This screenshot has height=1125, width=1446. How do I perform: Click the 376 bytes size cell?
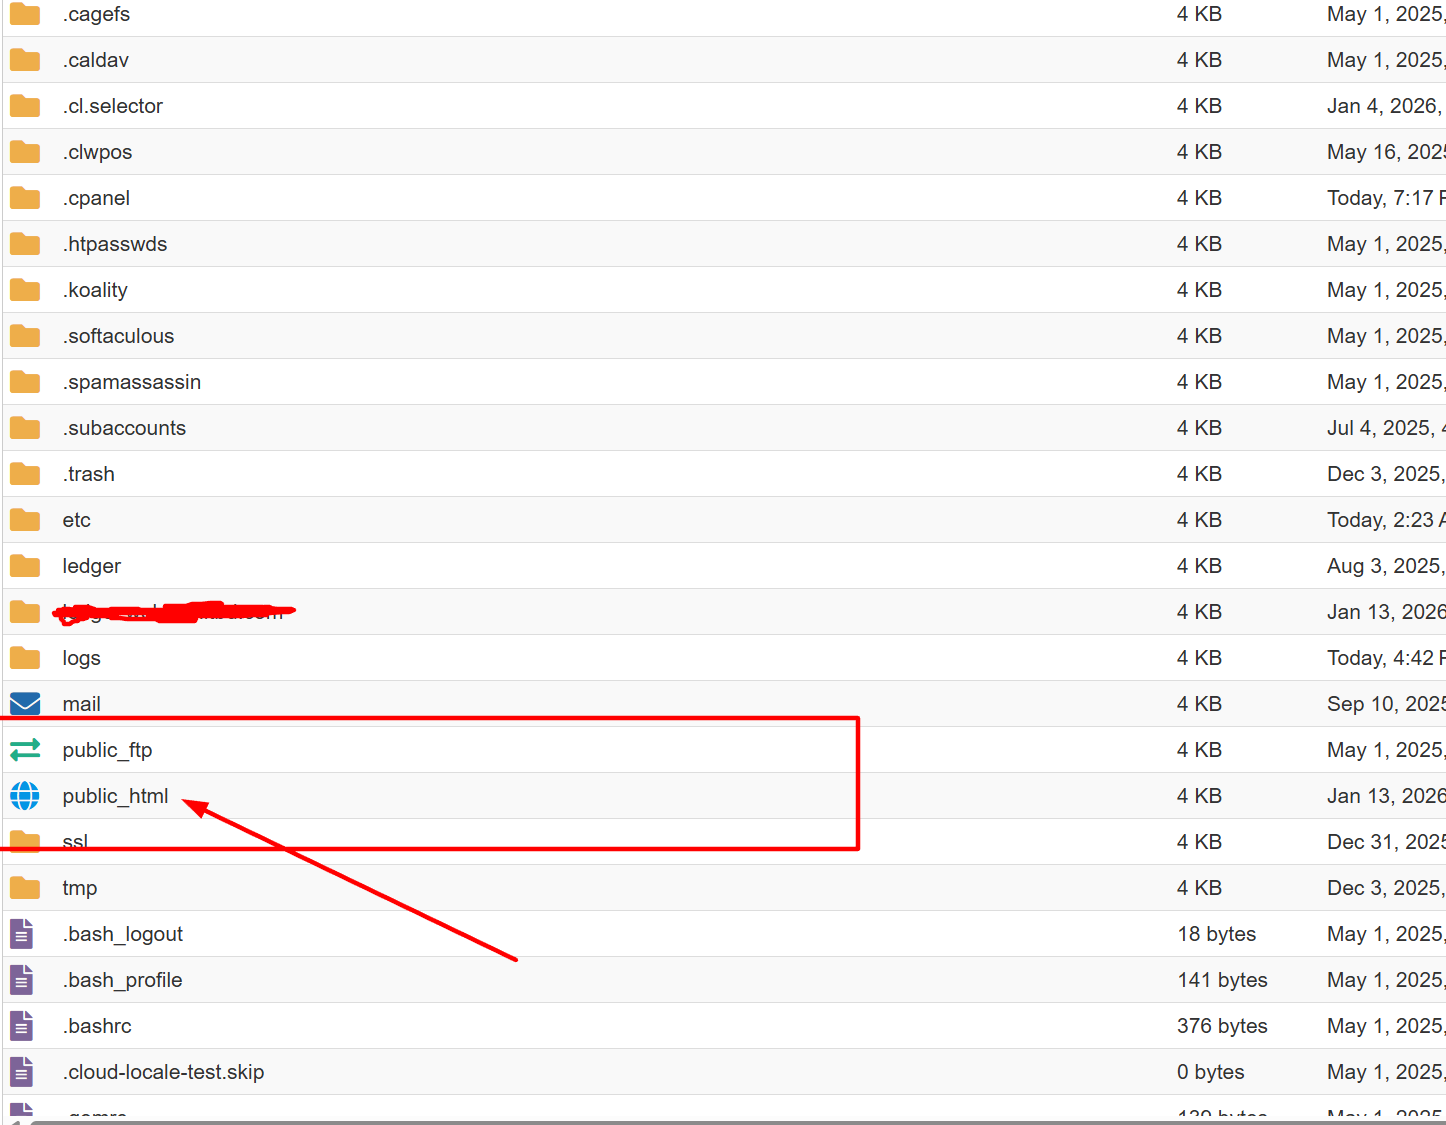point(1222,1026)
